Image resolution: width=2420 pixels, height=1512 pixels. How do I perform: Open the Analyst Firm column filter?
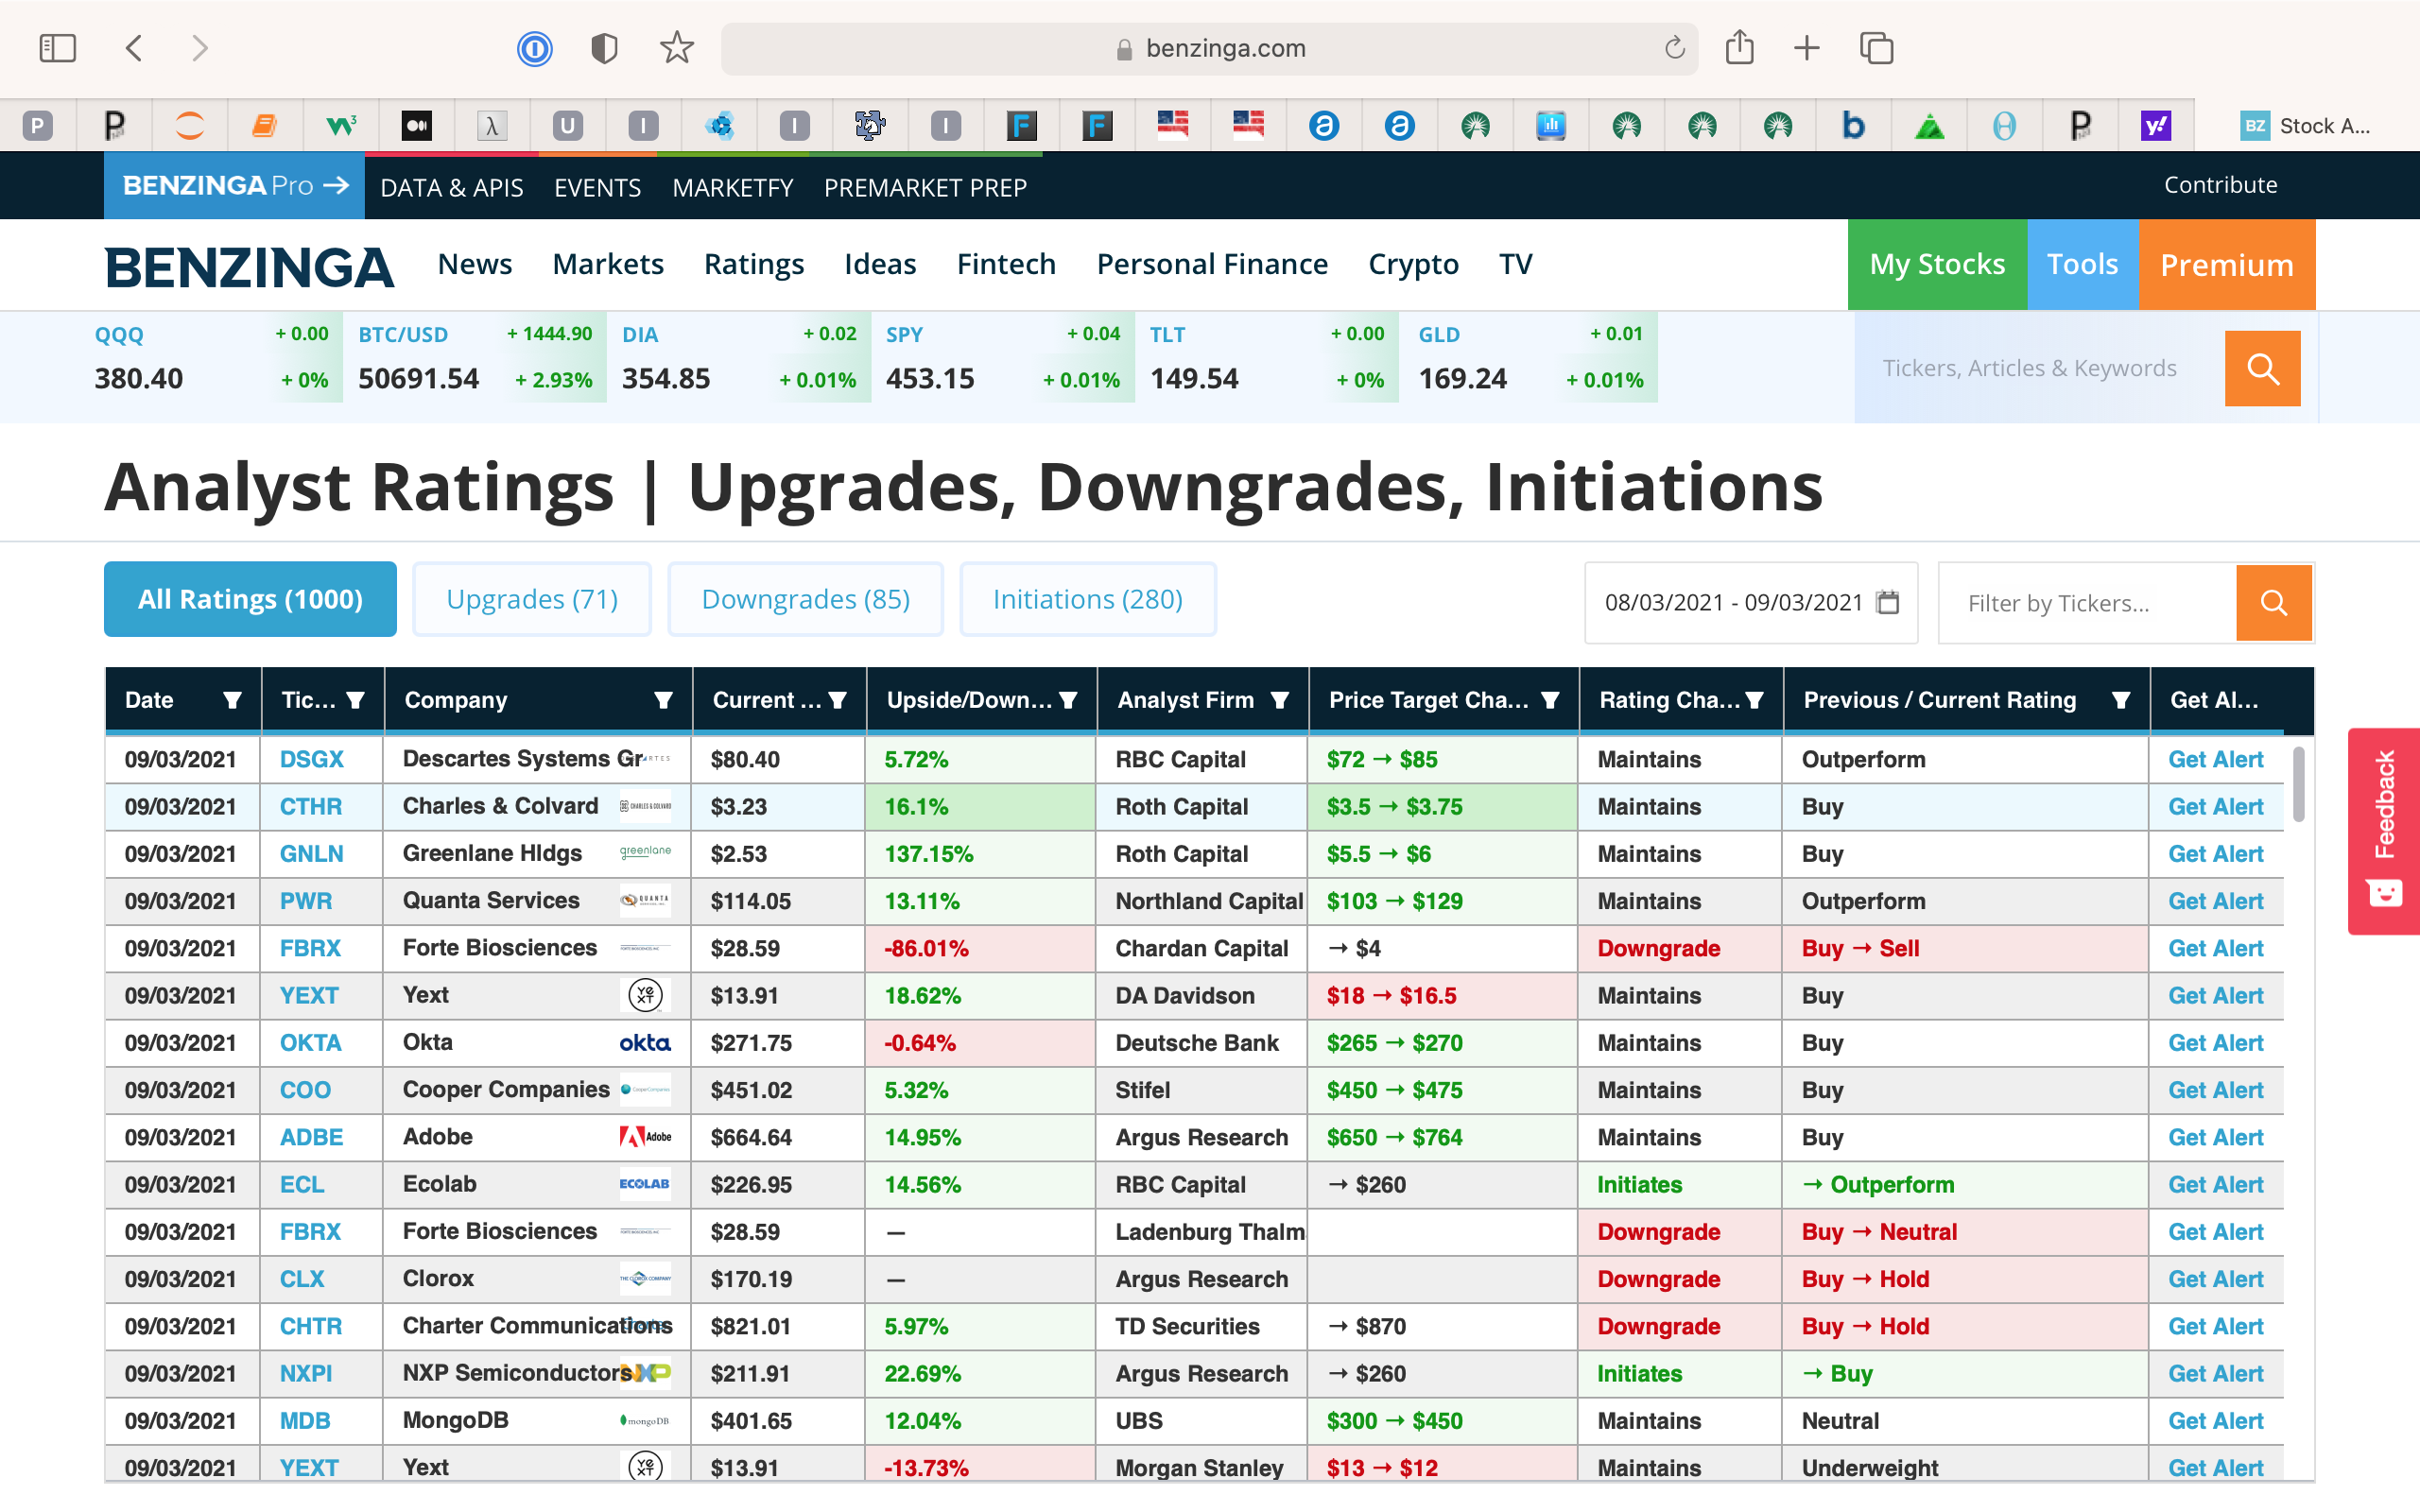pyautogui.click(x=1279, y=700)
